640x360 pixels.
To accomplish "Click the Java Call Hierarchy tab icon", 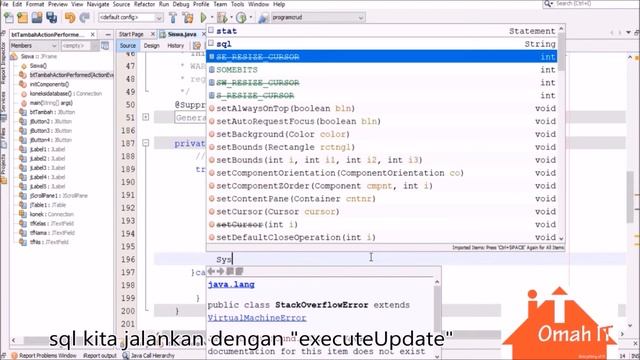I will tap(126, 356).
